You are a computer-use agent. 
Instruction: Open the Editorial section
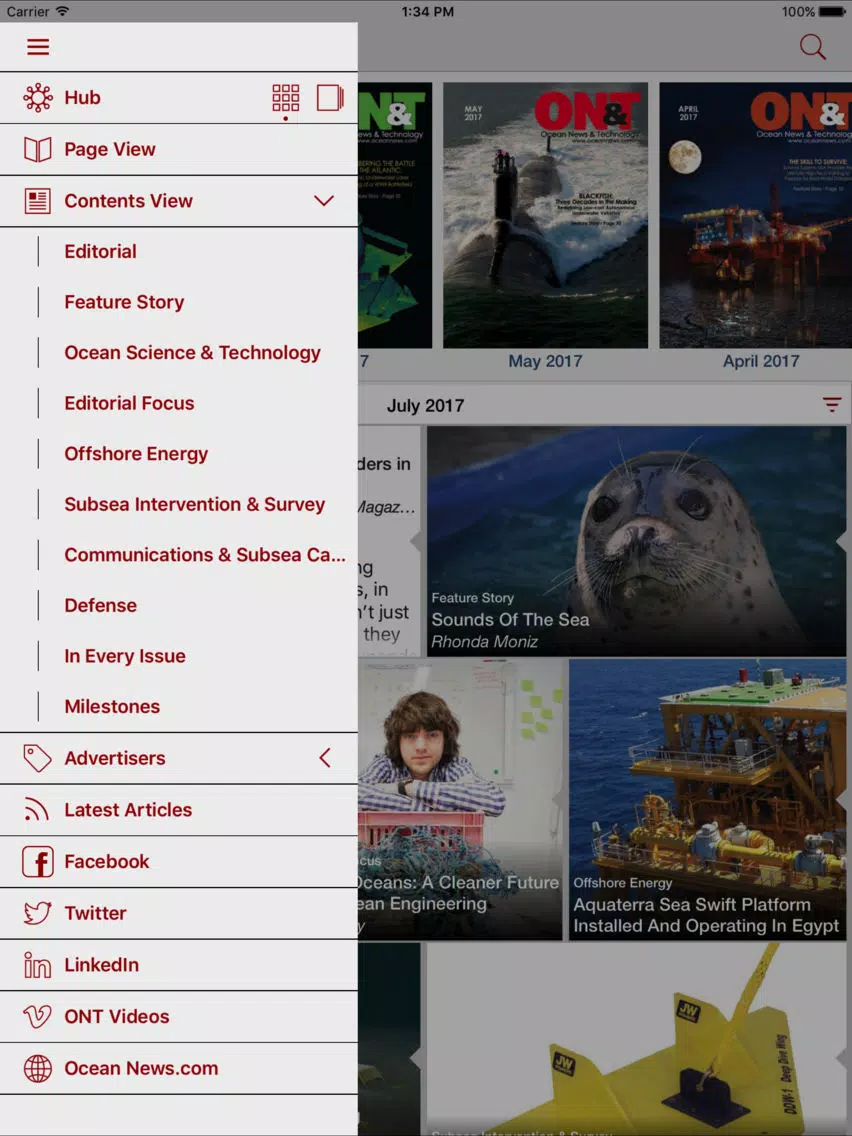click(179, 251)
